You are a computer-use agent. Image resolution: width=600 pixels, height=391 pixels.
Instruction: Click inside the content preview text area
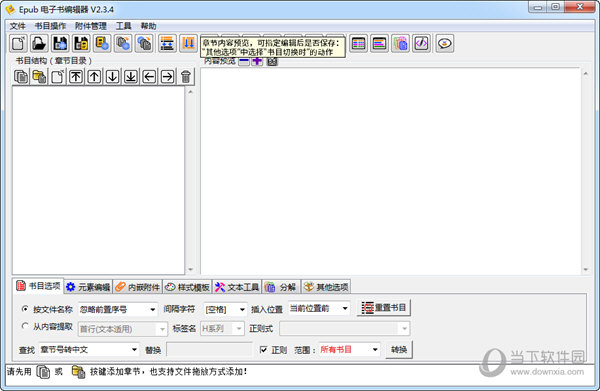coord(390,171)
